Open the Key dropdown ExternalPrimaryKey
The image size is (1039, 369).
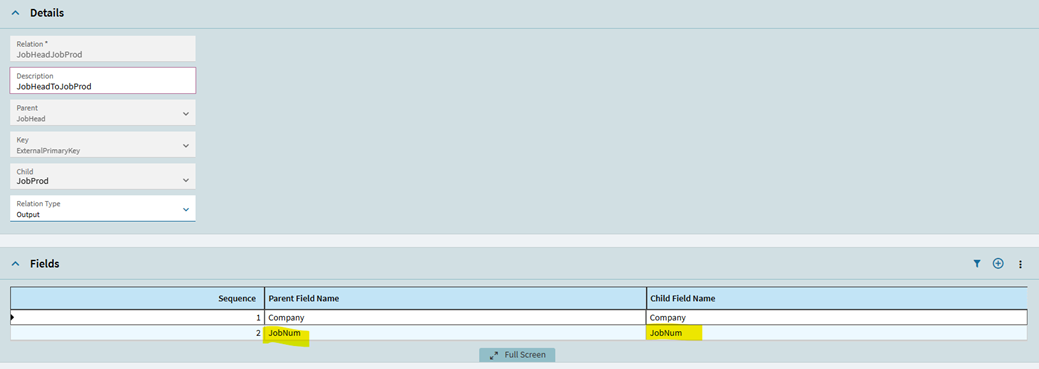pyautogui.click(x=103, y=145)
